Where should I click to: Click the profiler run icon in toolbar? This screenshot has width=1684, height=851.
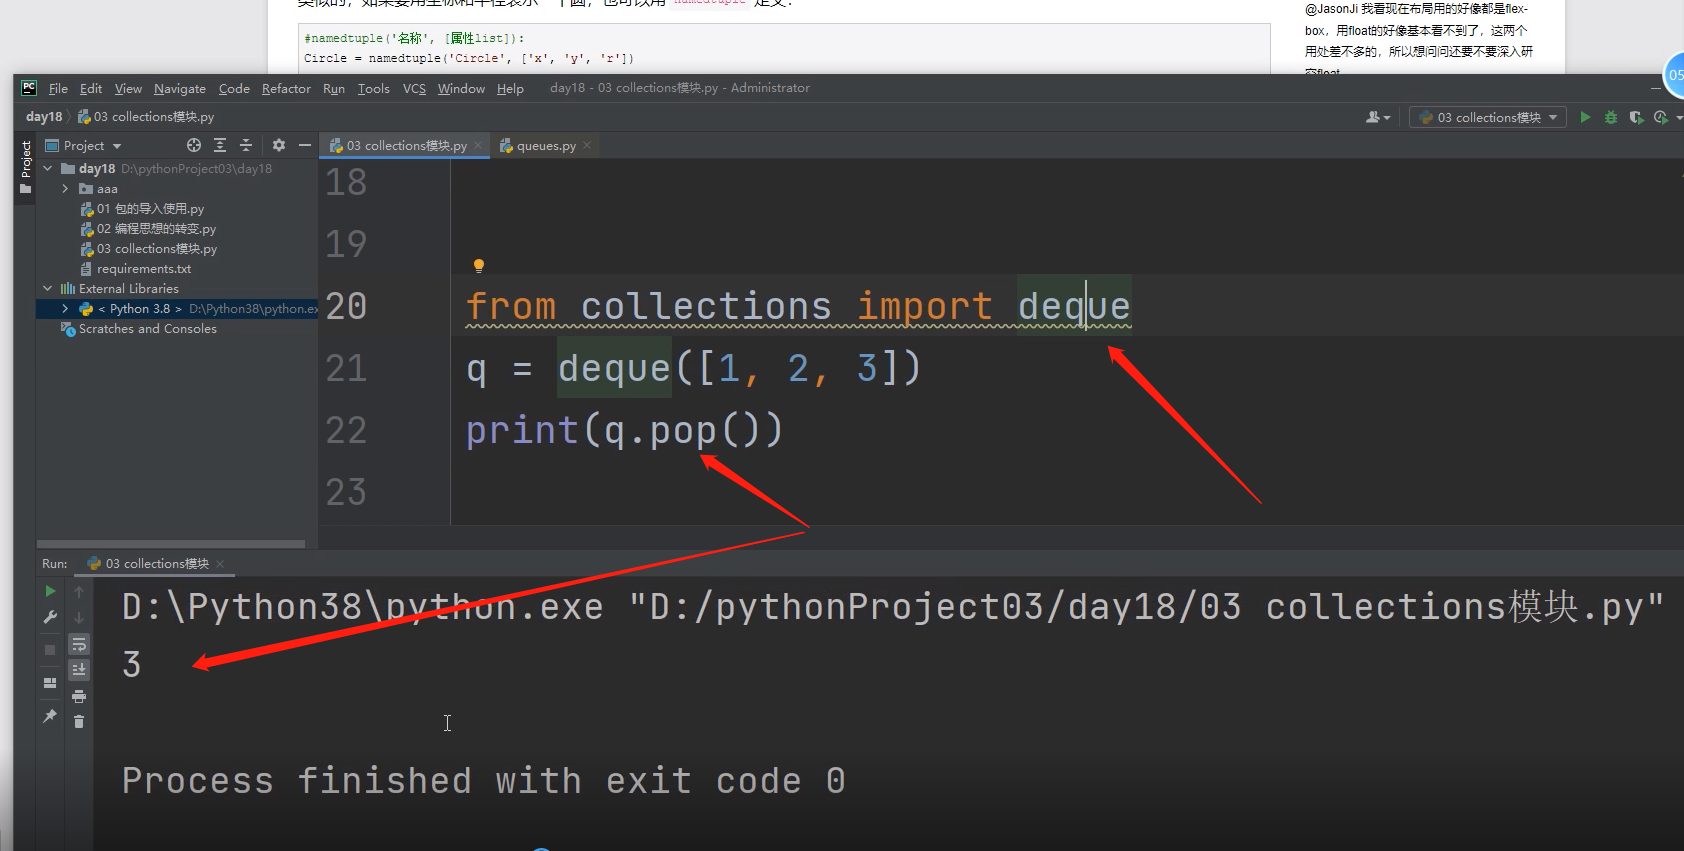tap(1661, 117)
